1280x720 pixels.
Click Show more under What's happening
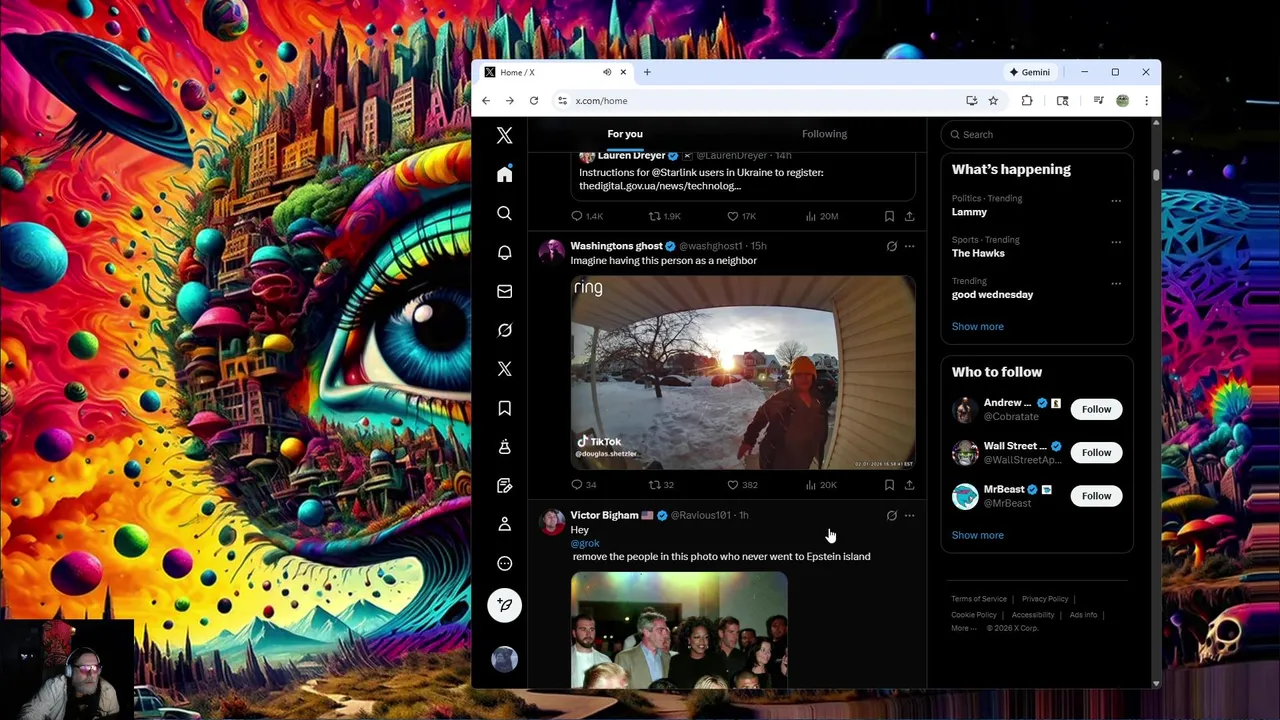coord(977,327)
